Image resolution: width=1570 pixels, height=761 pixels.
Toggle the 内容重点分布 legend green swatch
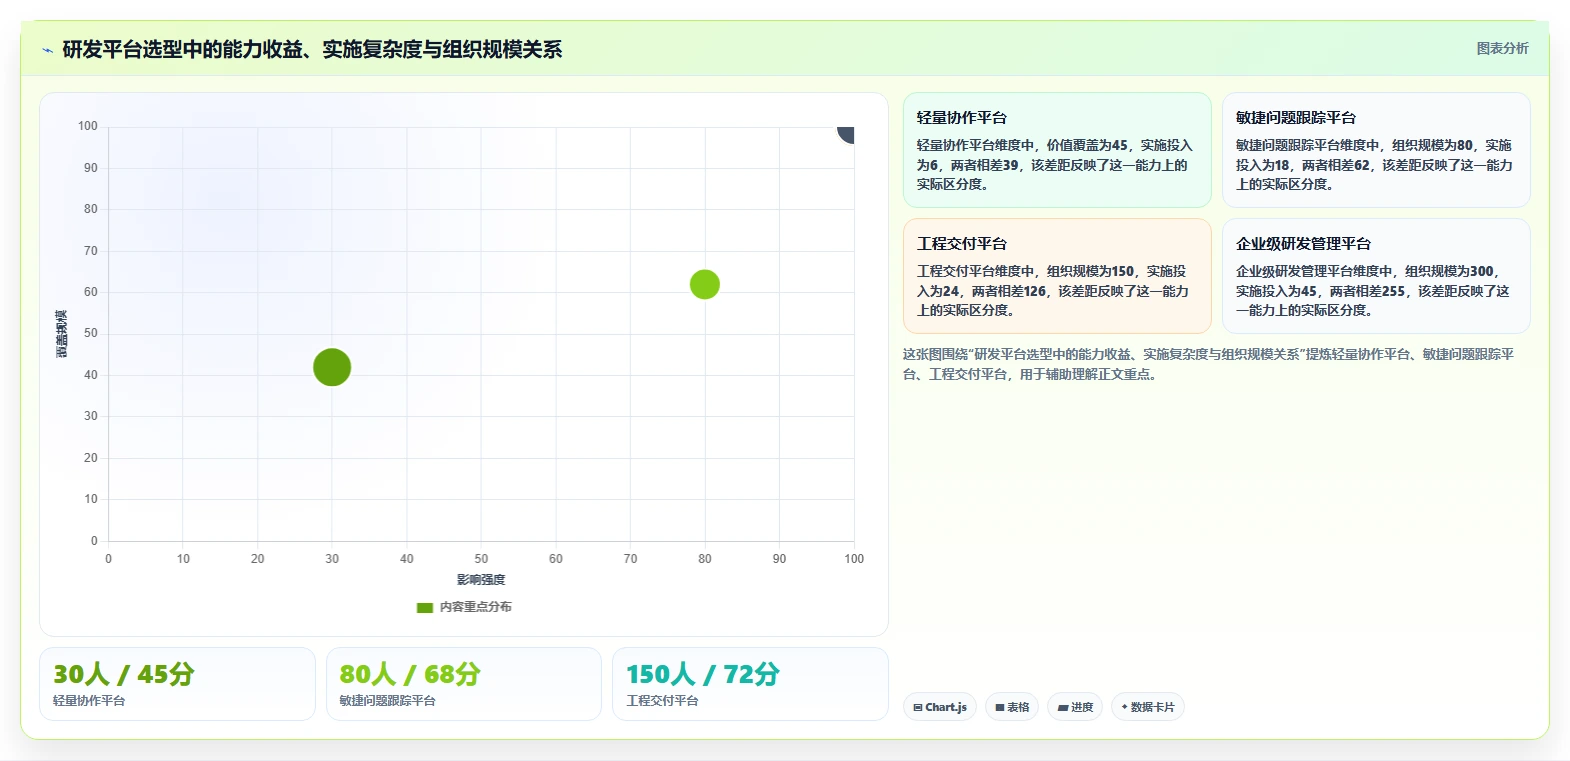(425, 607)
